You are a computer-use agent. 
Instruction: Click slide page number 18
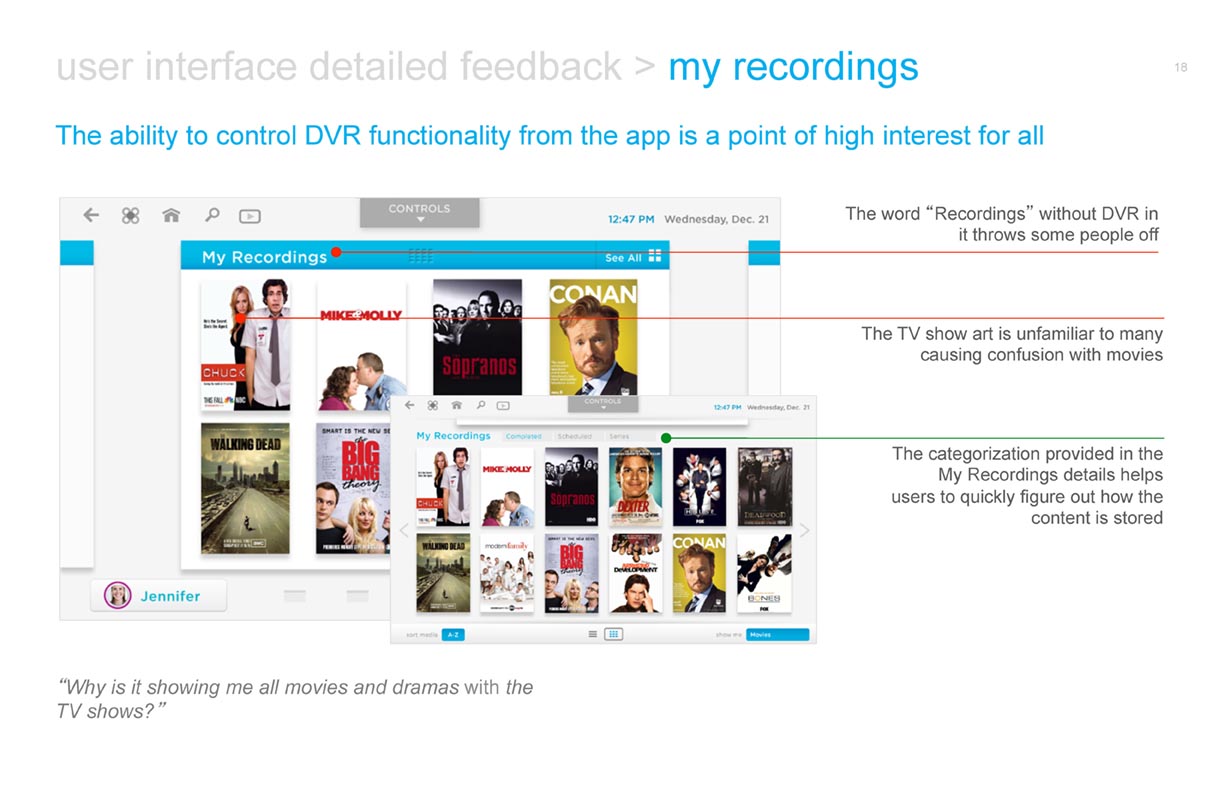click(x=1181, y=67)
